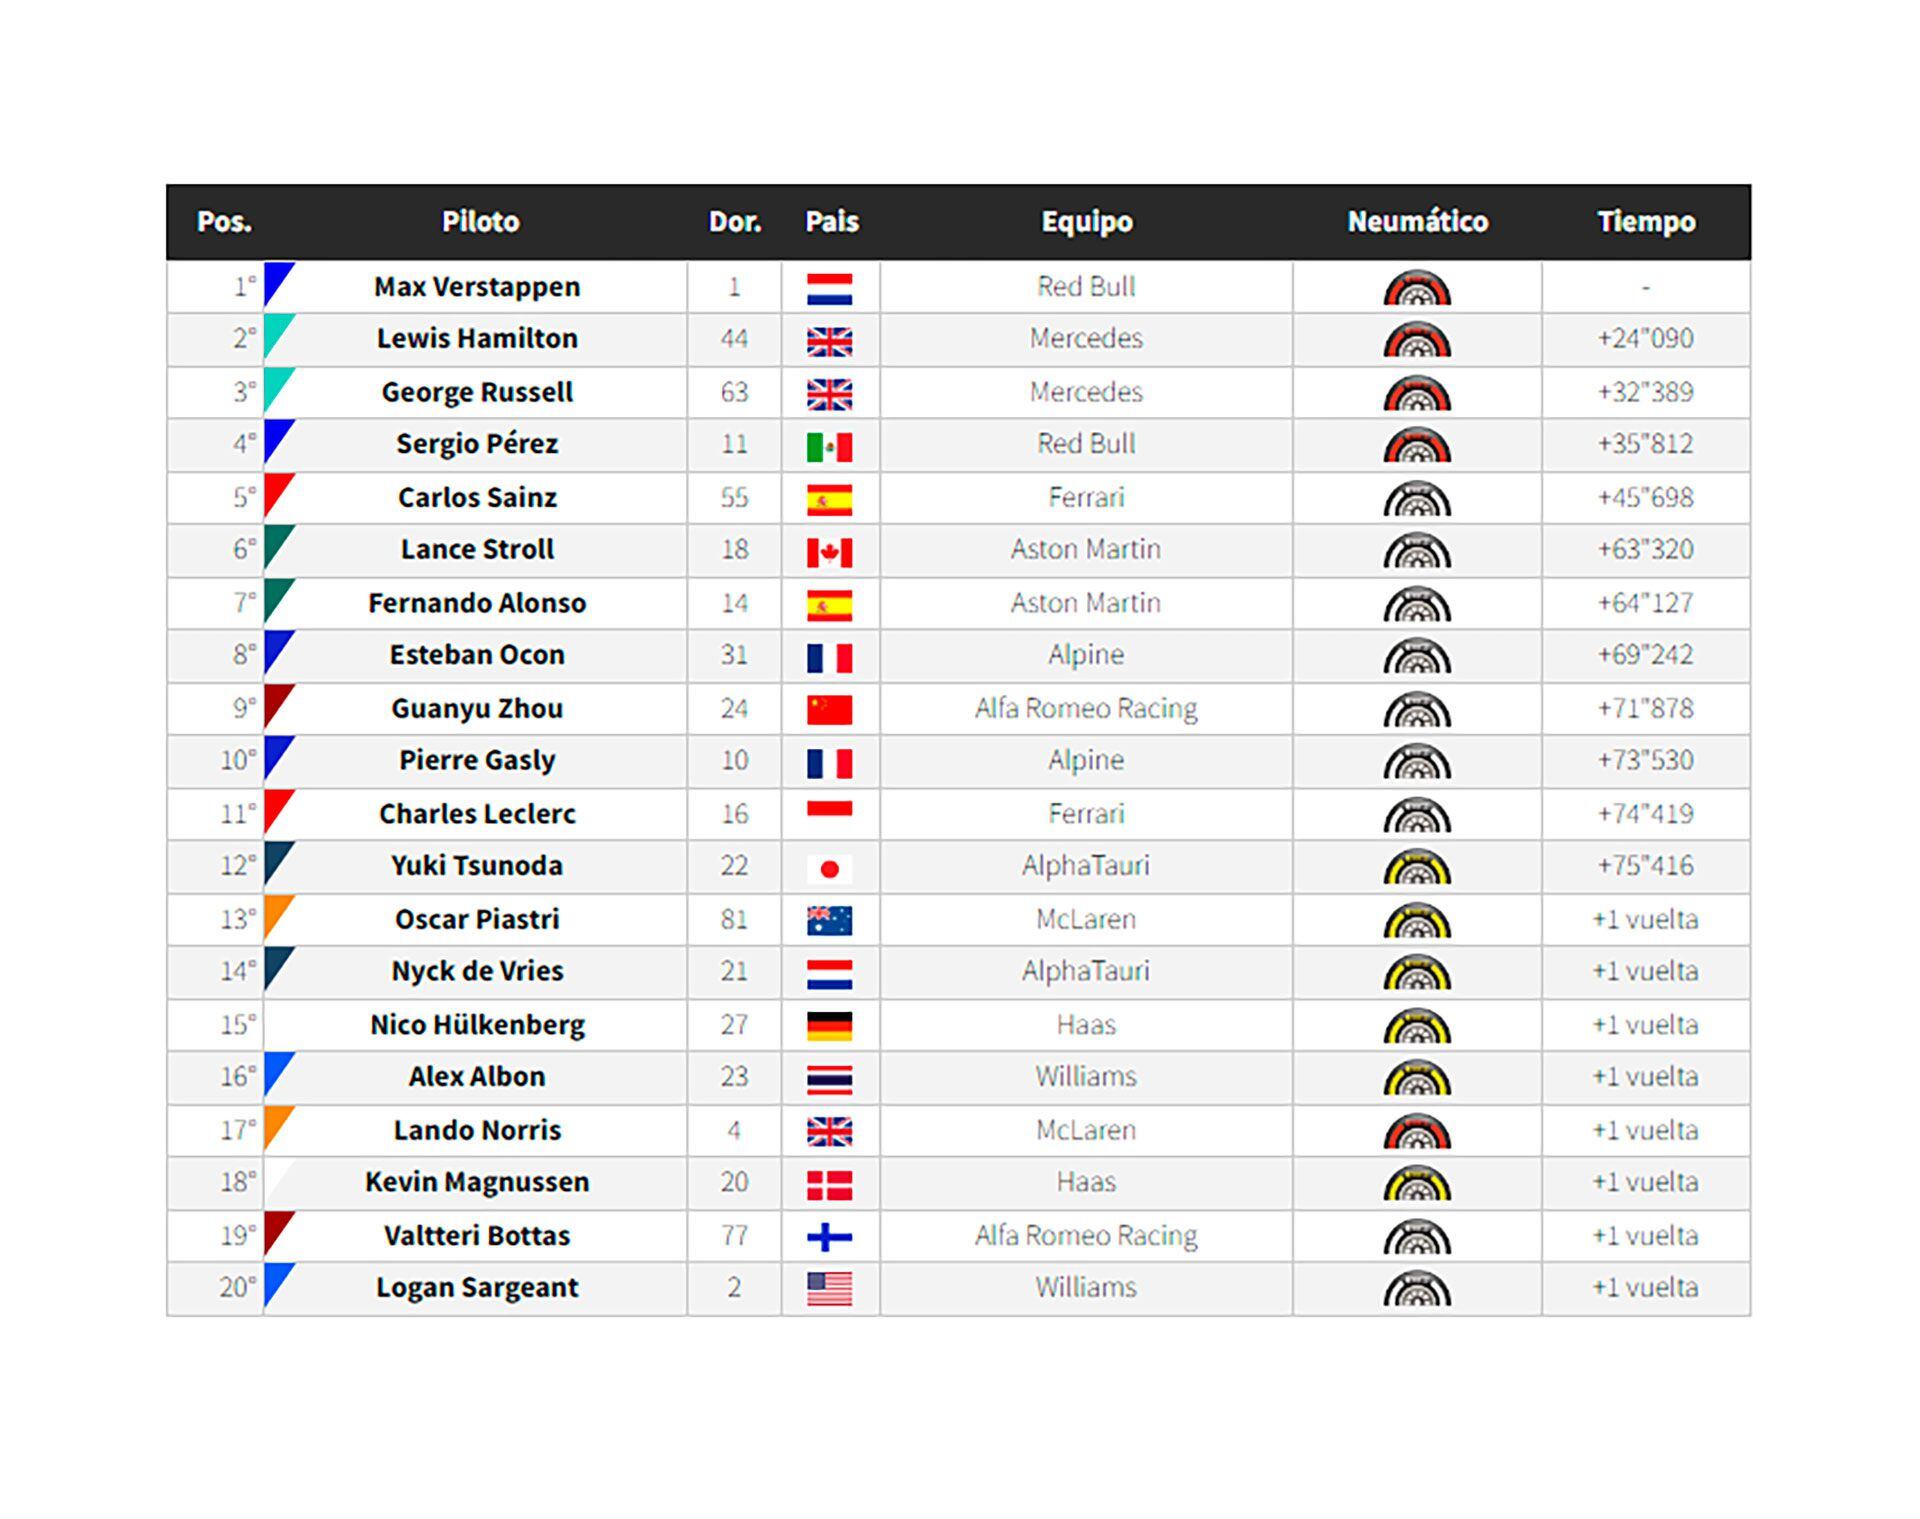Click the Finland flag beside Valtteri Bottas
The image size is (1920, 1519).
(829, 1238)
